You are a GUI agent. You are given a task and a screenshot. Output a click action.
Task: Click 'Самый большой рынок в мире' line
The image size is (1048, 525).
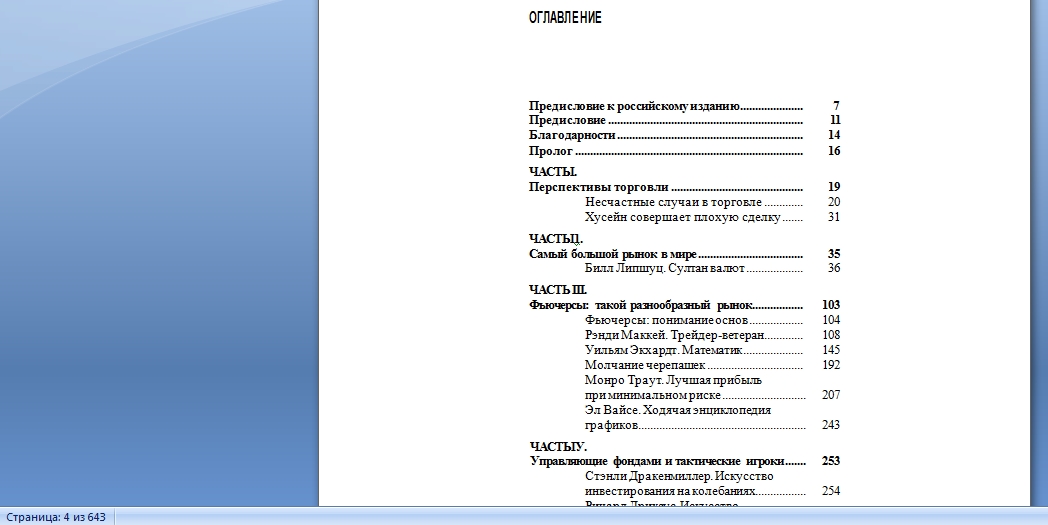coord(612,254)
